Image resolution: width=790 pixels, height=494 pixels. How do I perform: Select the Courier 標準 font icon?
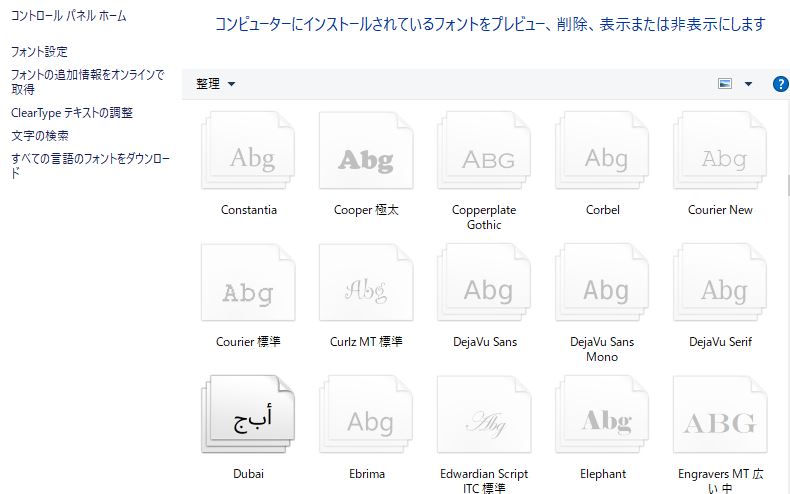pos(248,283)
